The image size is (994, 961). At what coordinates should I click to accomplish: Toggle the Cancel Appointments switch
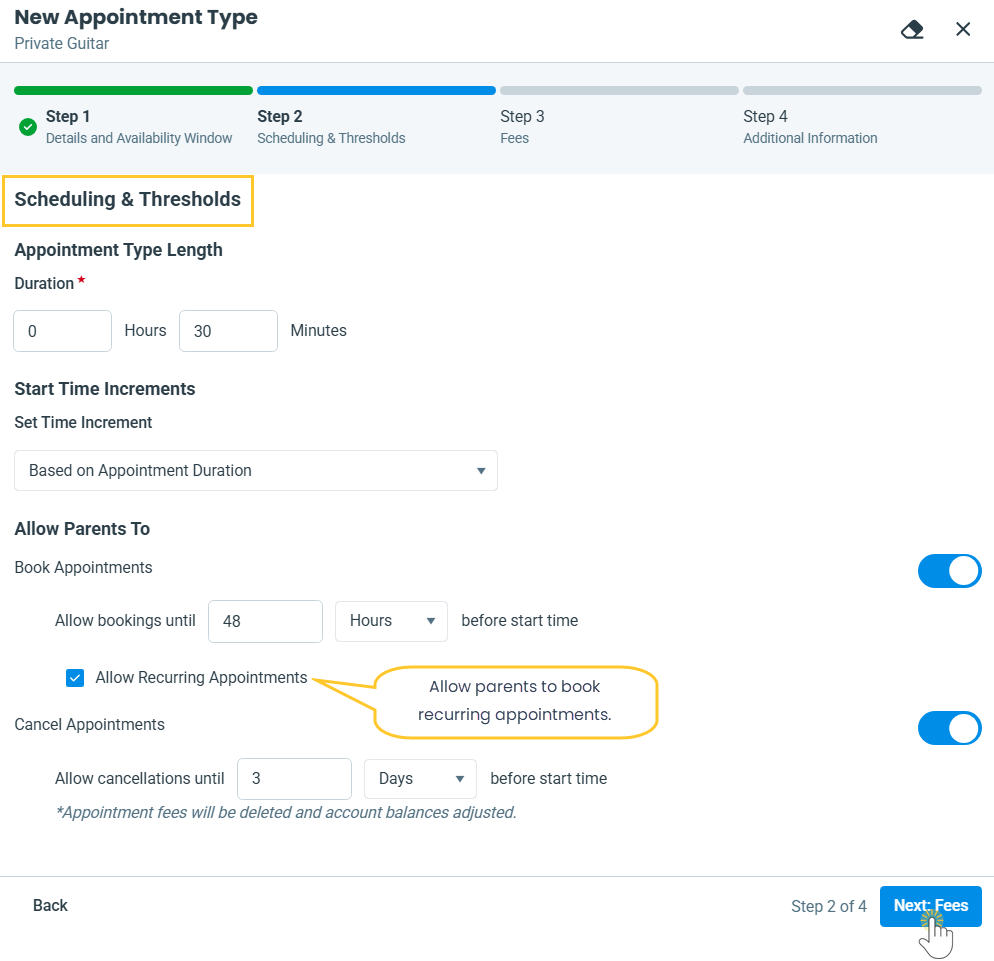pos(949,728)
